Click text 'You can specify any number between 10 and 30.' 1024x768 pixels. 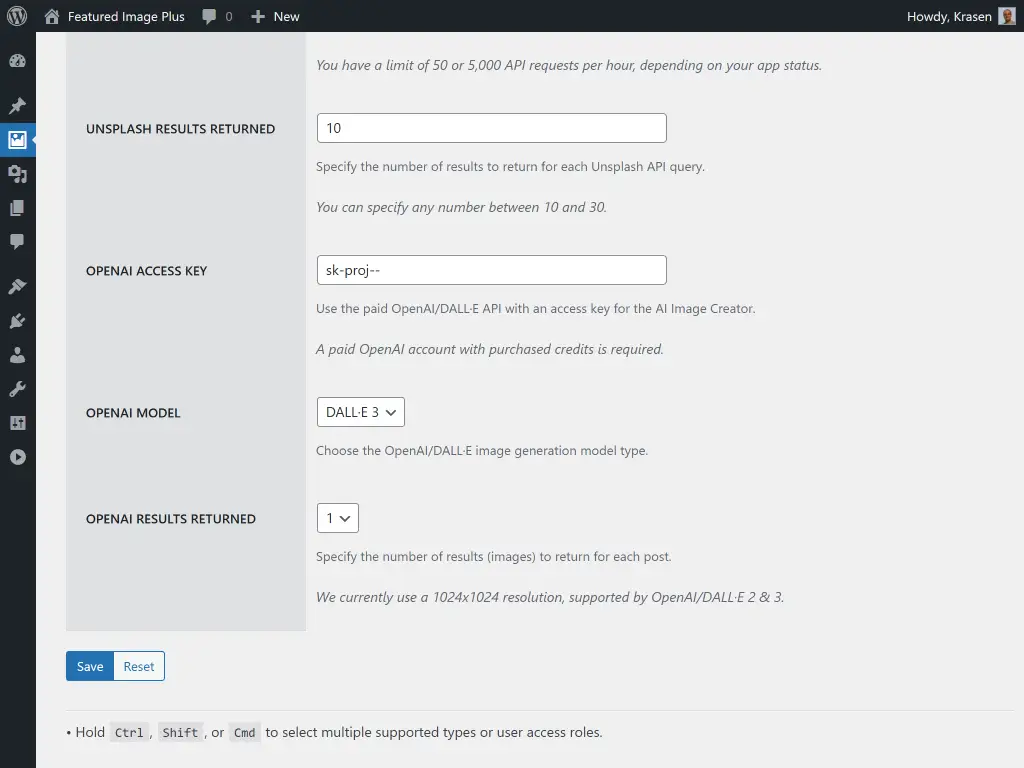point(461,207)
